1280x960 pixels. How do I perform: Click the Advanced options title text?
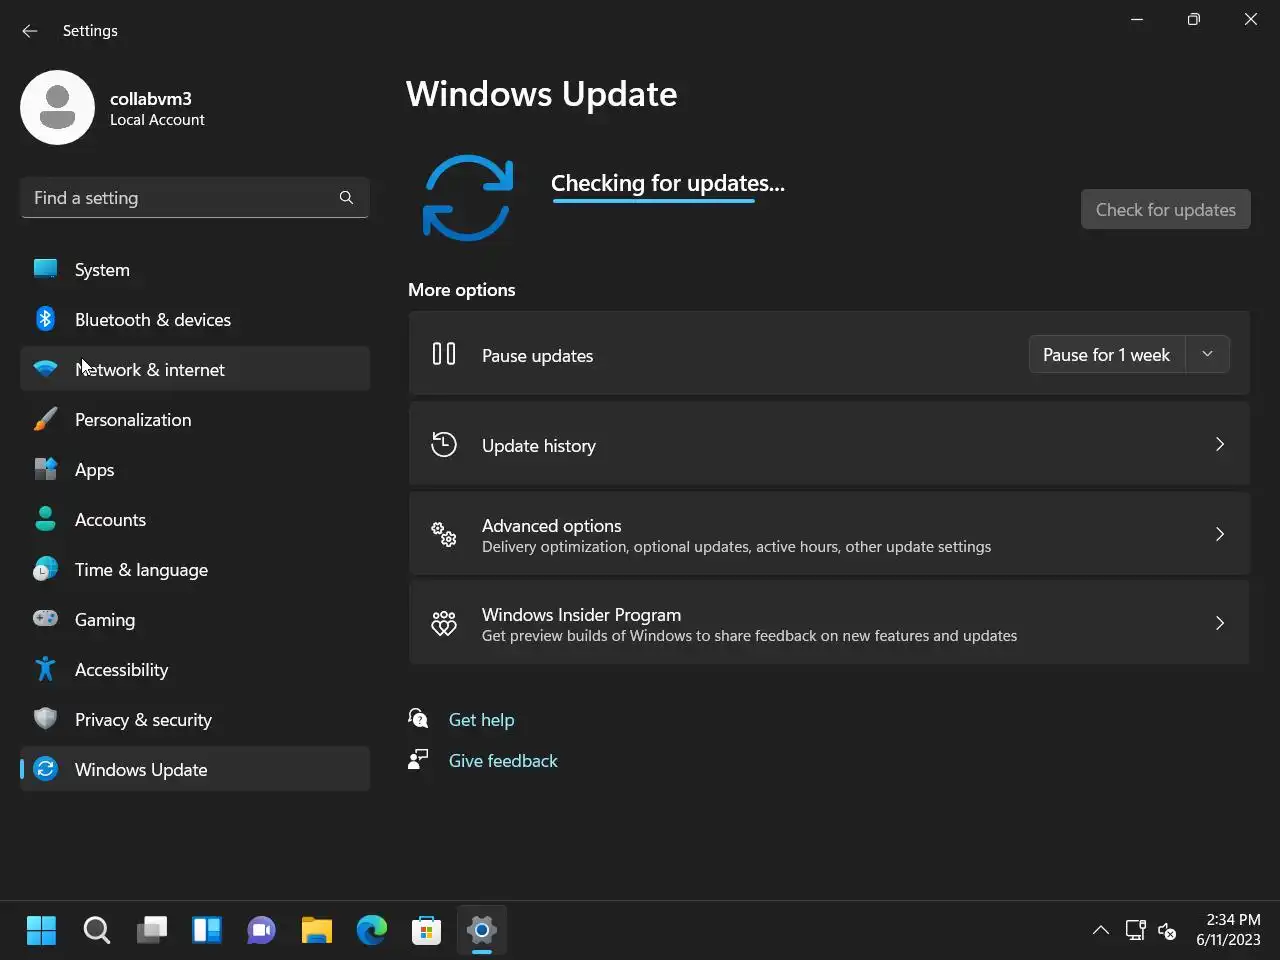[551, 525]
